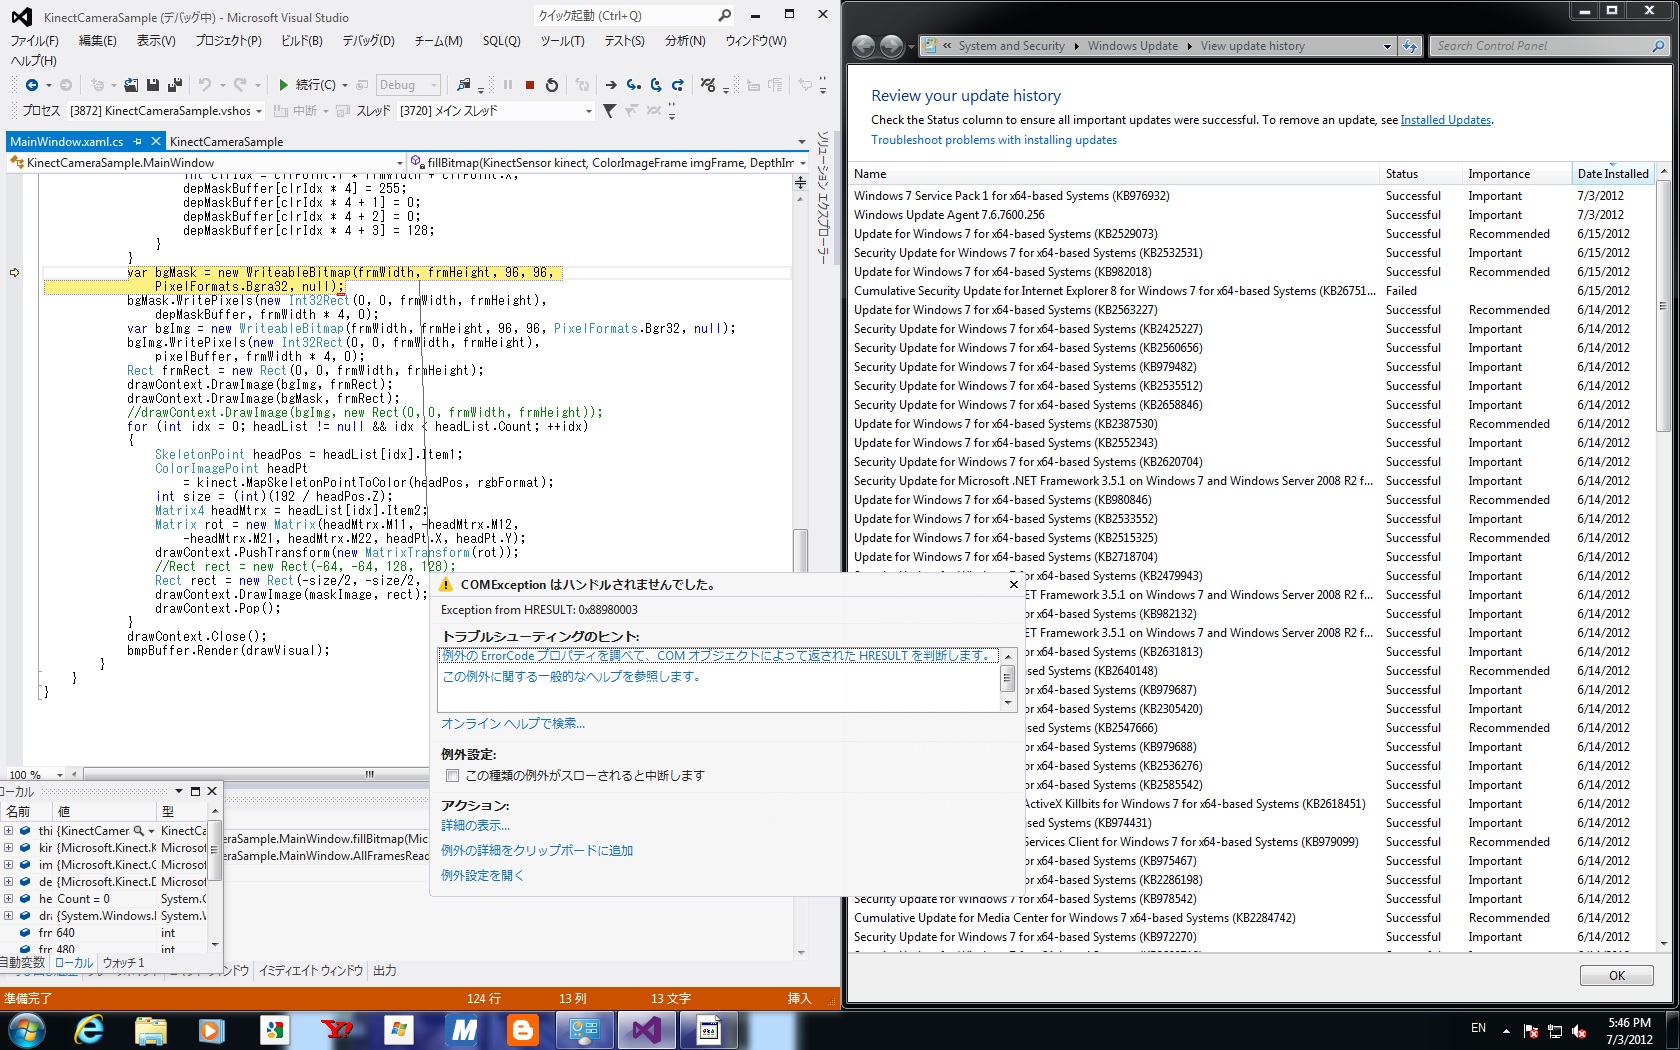Click the 詳細の表示 link in exception dialog
1680x1050 pixels.
click(x=475, y=826)
